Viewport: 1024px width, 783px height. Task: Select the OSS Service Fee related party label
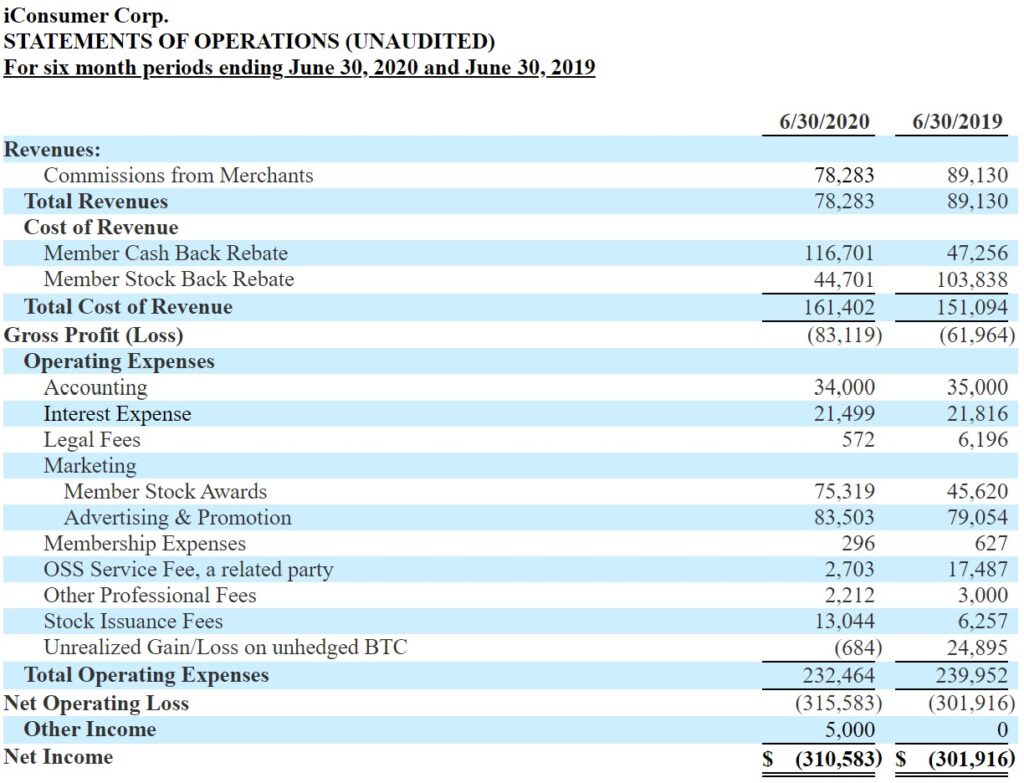[189, 569]
